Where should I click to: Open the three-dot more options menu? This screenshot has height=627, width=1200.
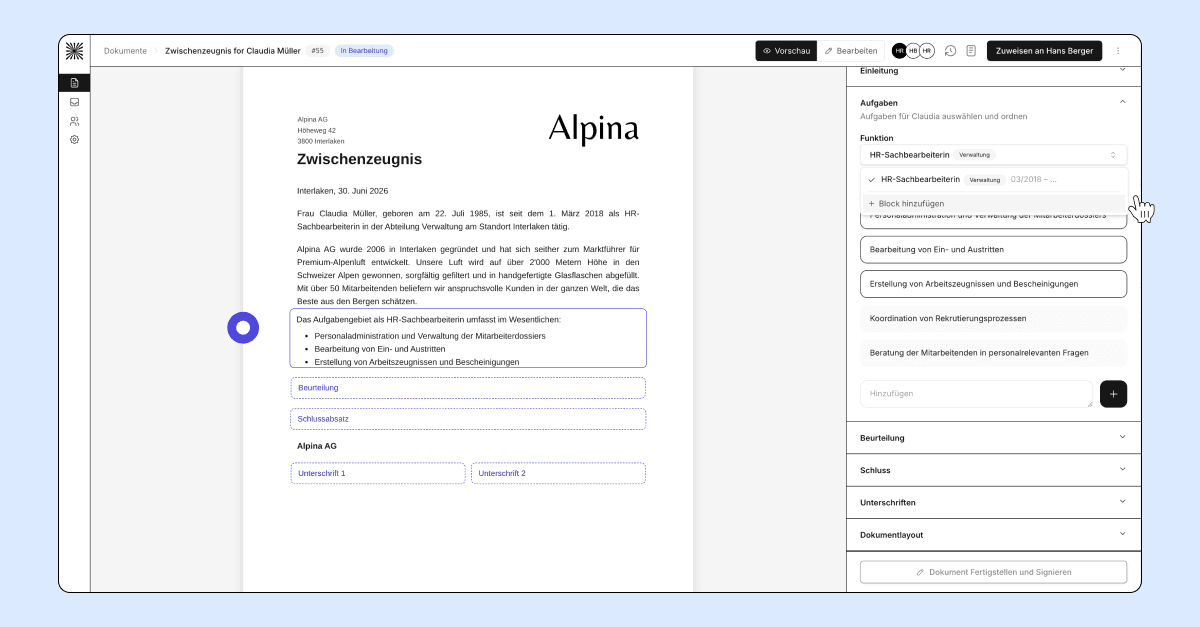pos(1118,51)
